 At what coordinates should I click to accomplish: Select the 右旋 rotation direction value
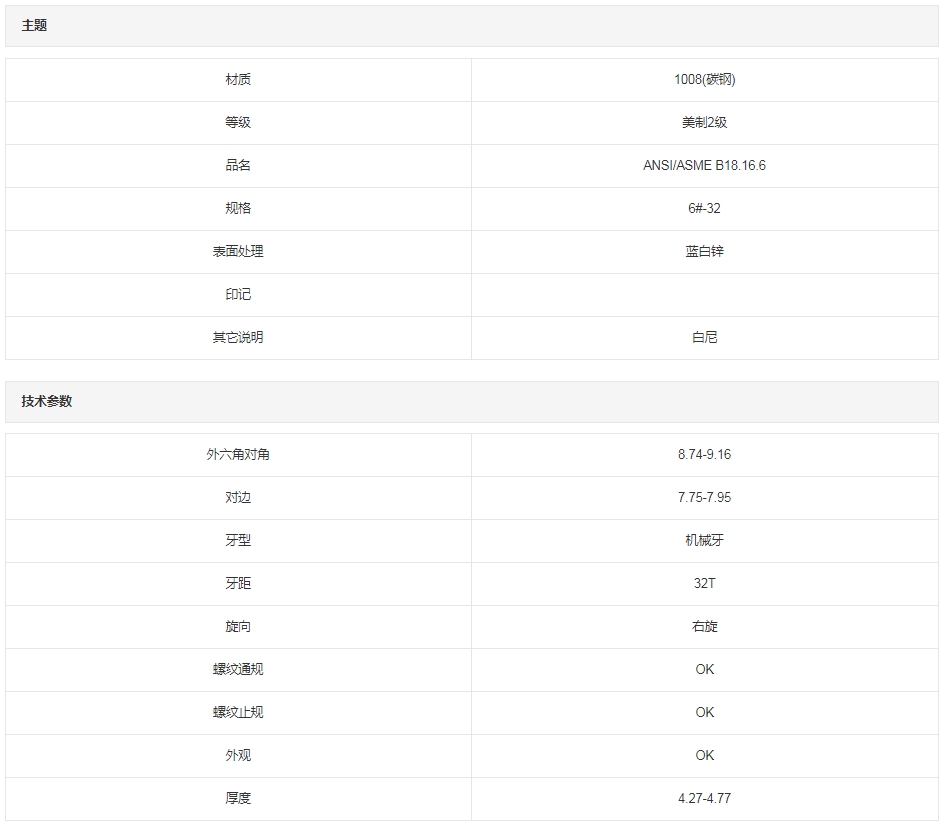tap(704, 627)
